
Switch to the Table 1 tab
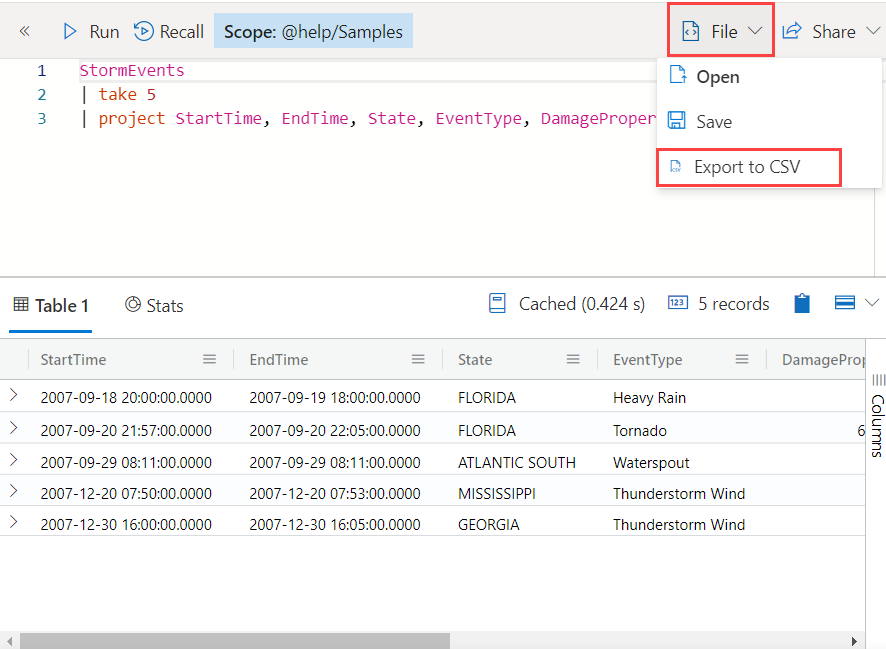click(x=51, y=306)
